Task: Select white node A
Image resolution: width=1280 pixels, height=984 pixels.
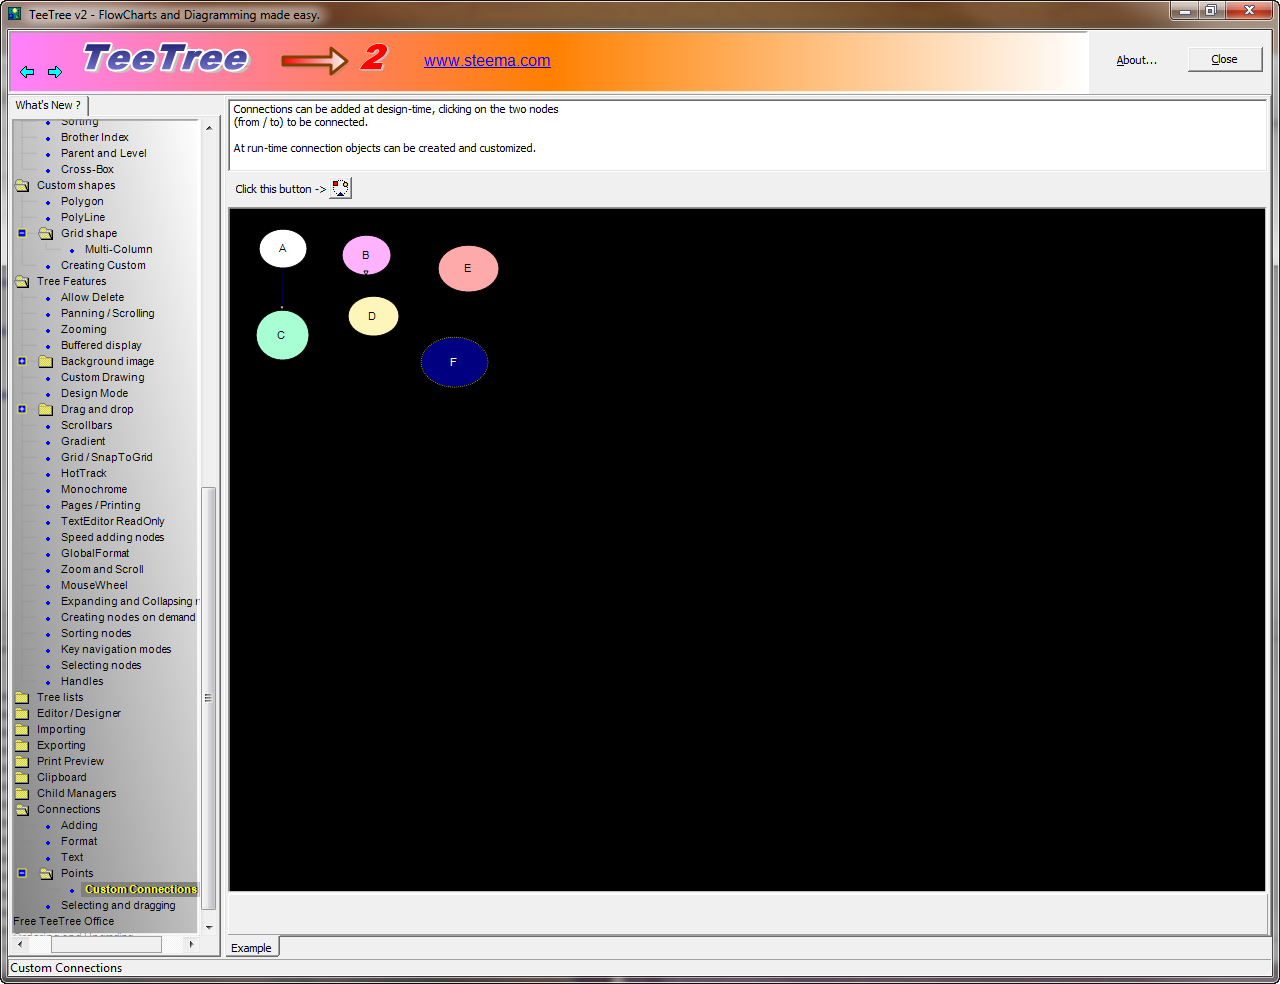Action: (283, 249)
